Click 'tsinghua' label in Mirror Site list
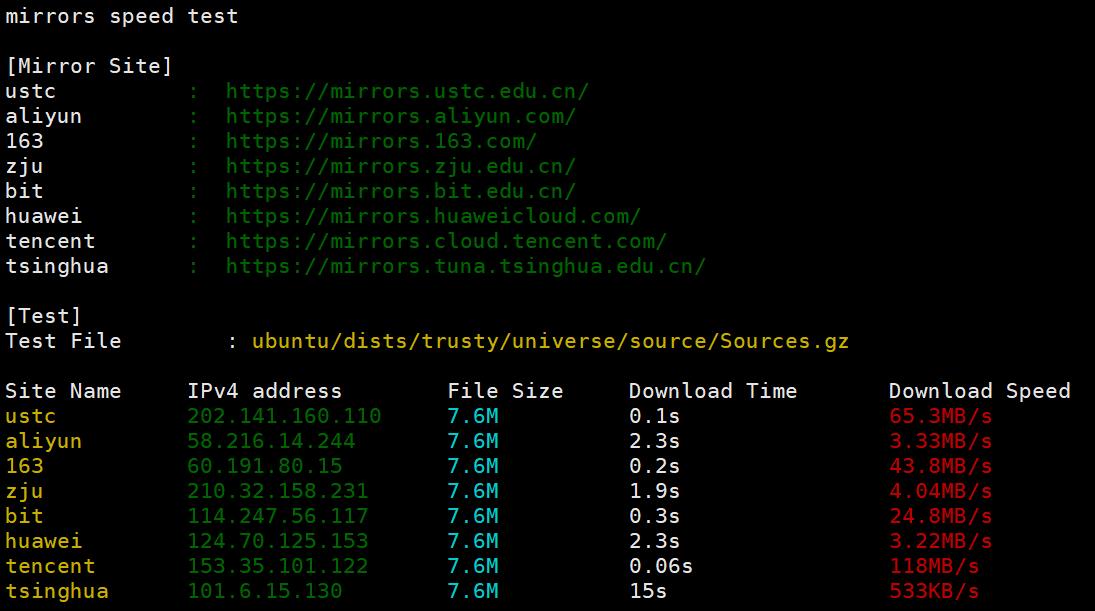This screenshot has width=1095, height=611. [x=57, y=267]
